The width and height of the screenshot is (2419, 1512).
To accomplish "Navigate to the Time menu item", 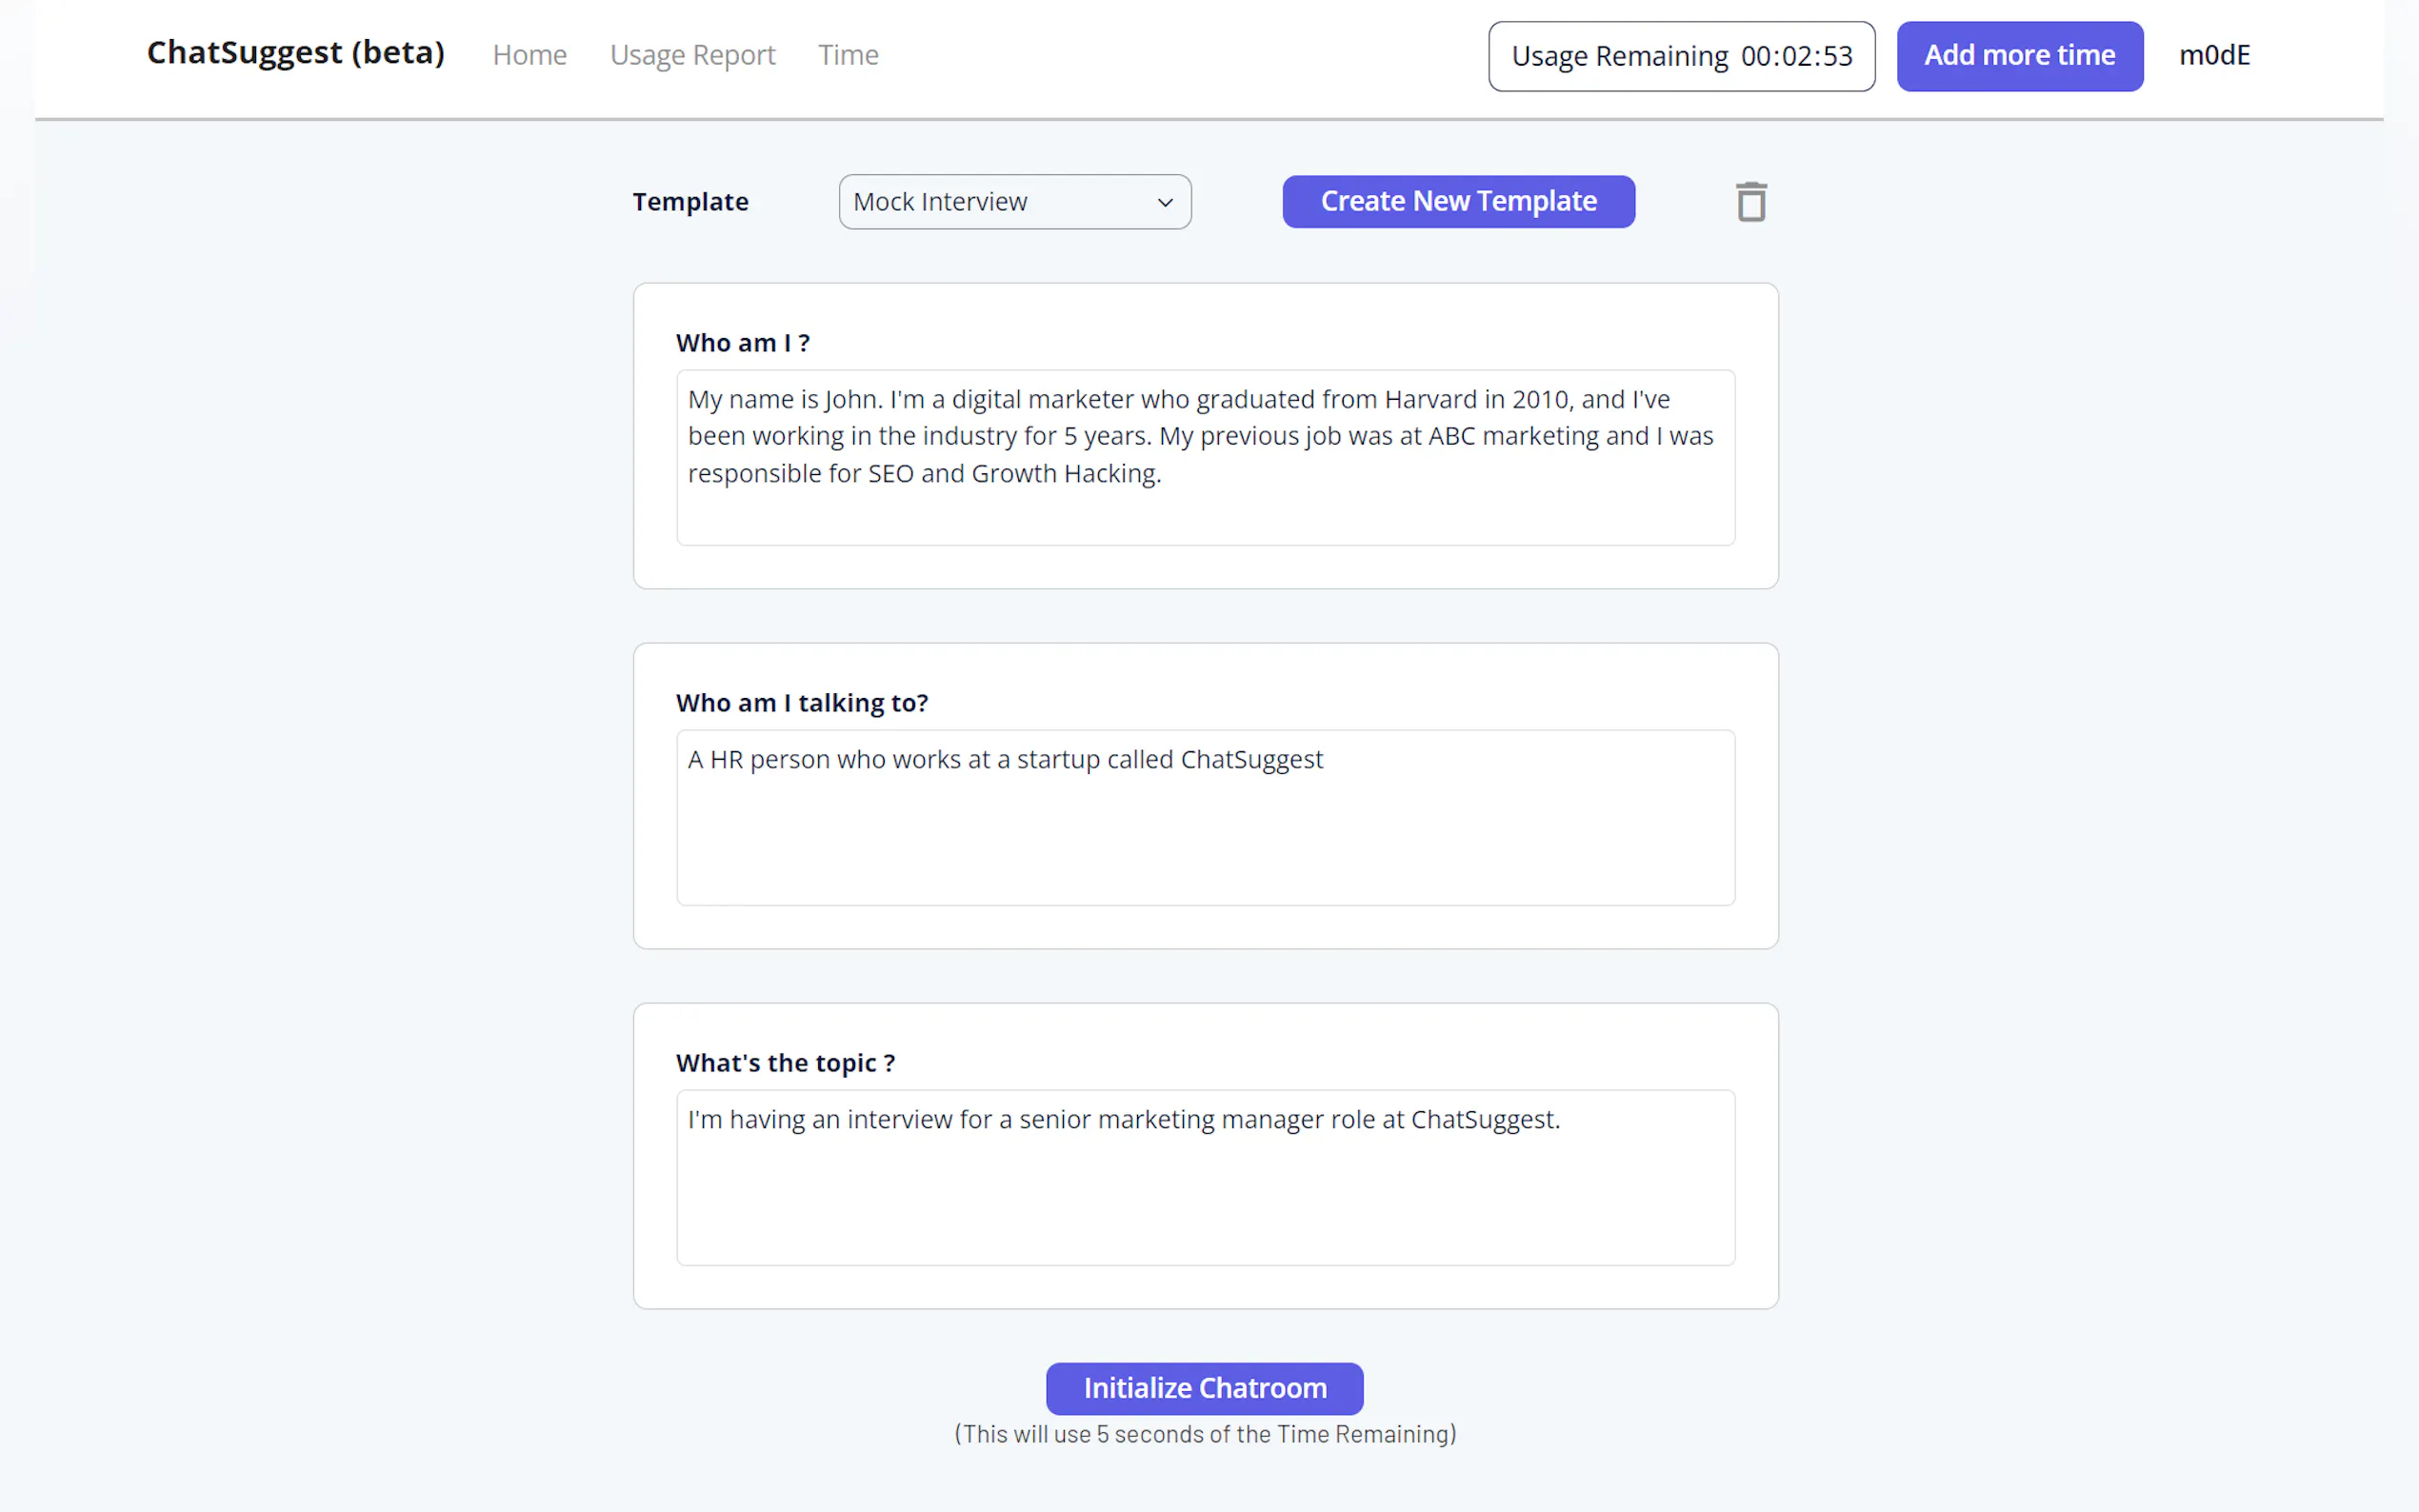I will (848, 55).
